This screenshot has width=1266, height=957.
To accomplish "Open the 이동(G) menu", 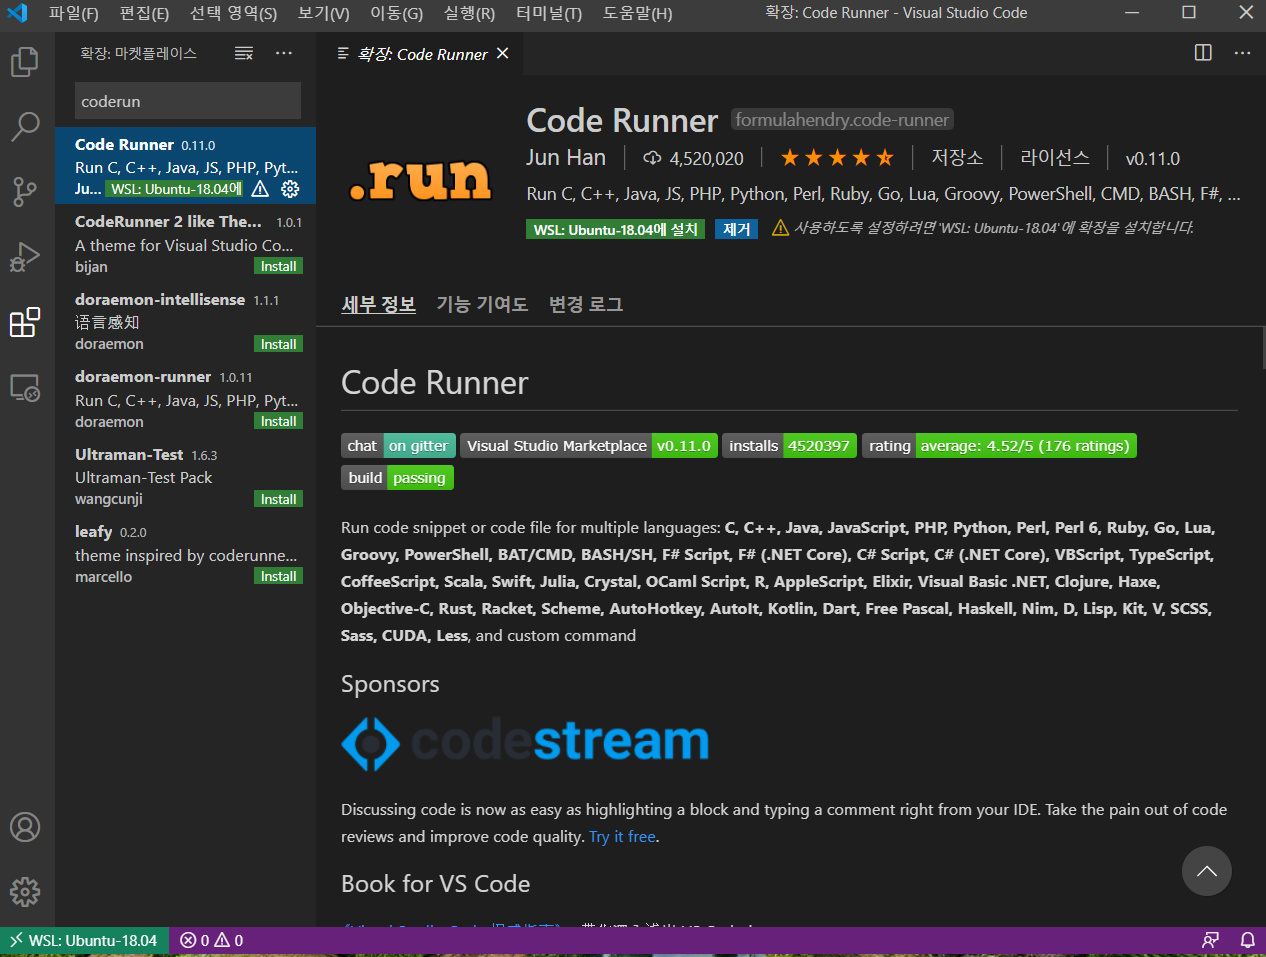I will (396, 13).
